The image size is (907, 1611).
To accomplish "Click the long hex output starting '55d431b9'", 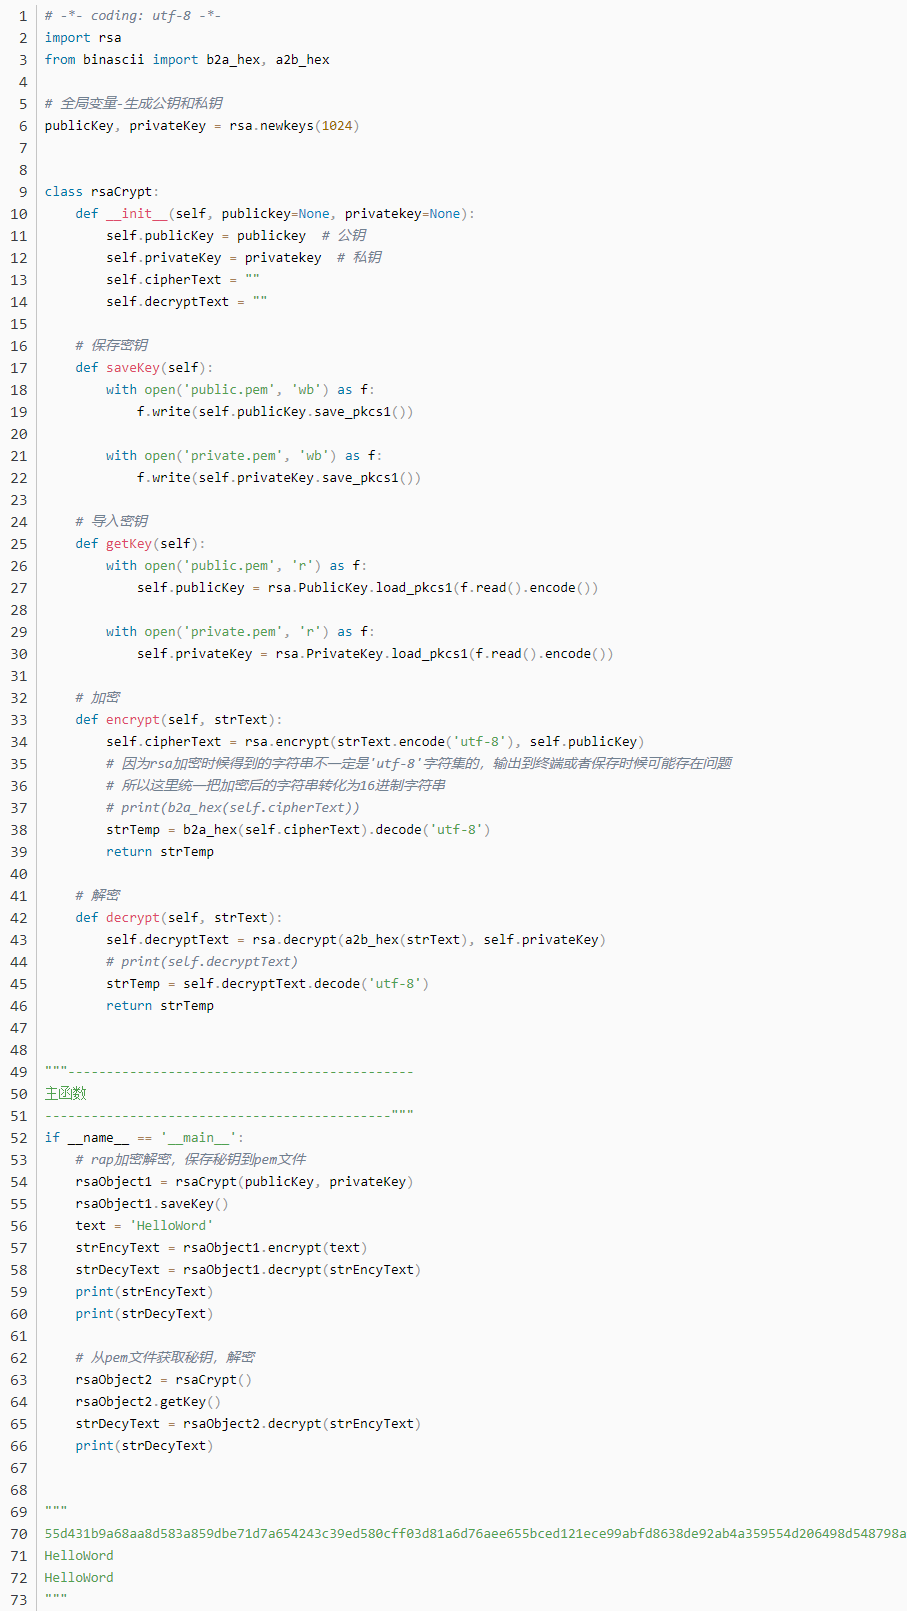I will 475,1534.
